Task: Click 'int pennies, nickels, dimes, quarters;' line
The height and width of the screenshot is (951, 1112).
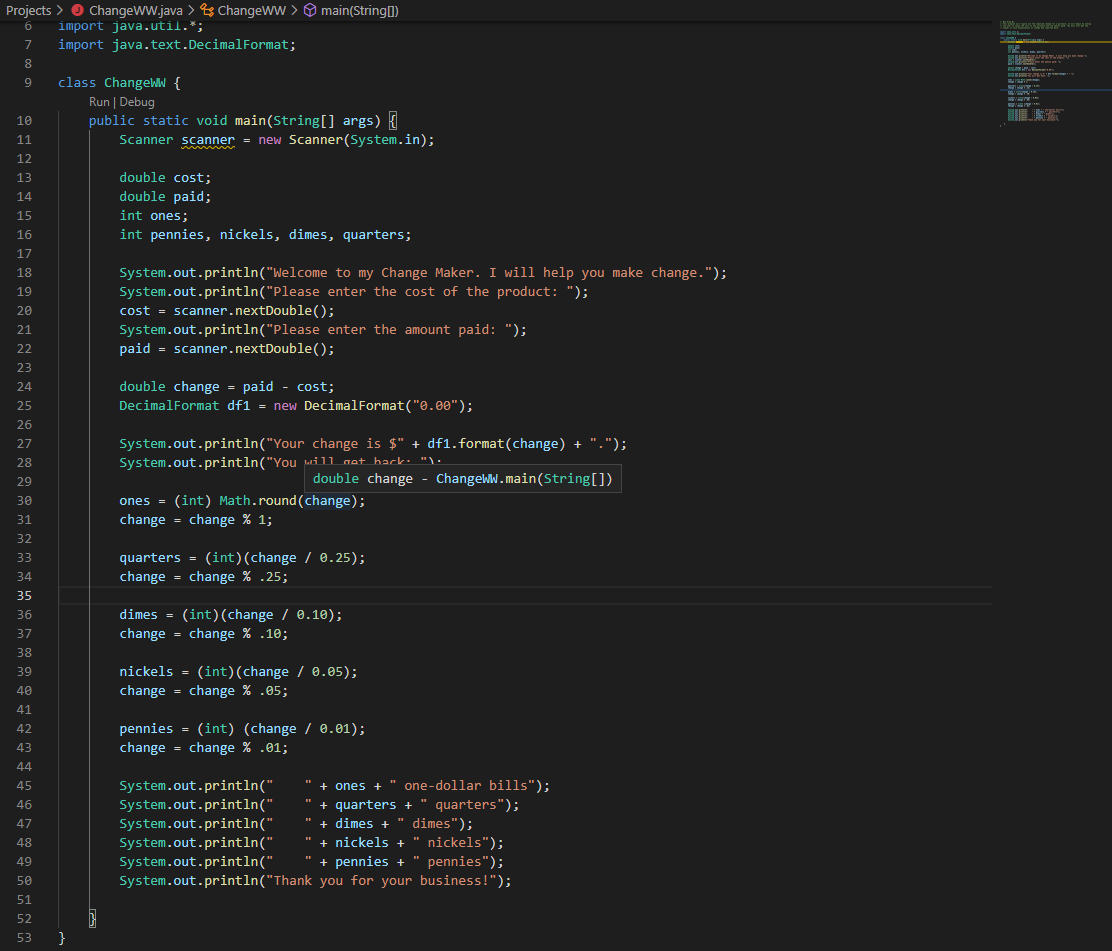Action: click(x=265, y=235)
